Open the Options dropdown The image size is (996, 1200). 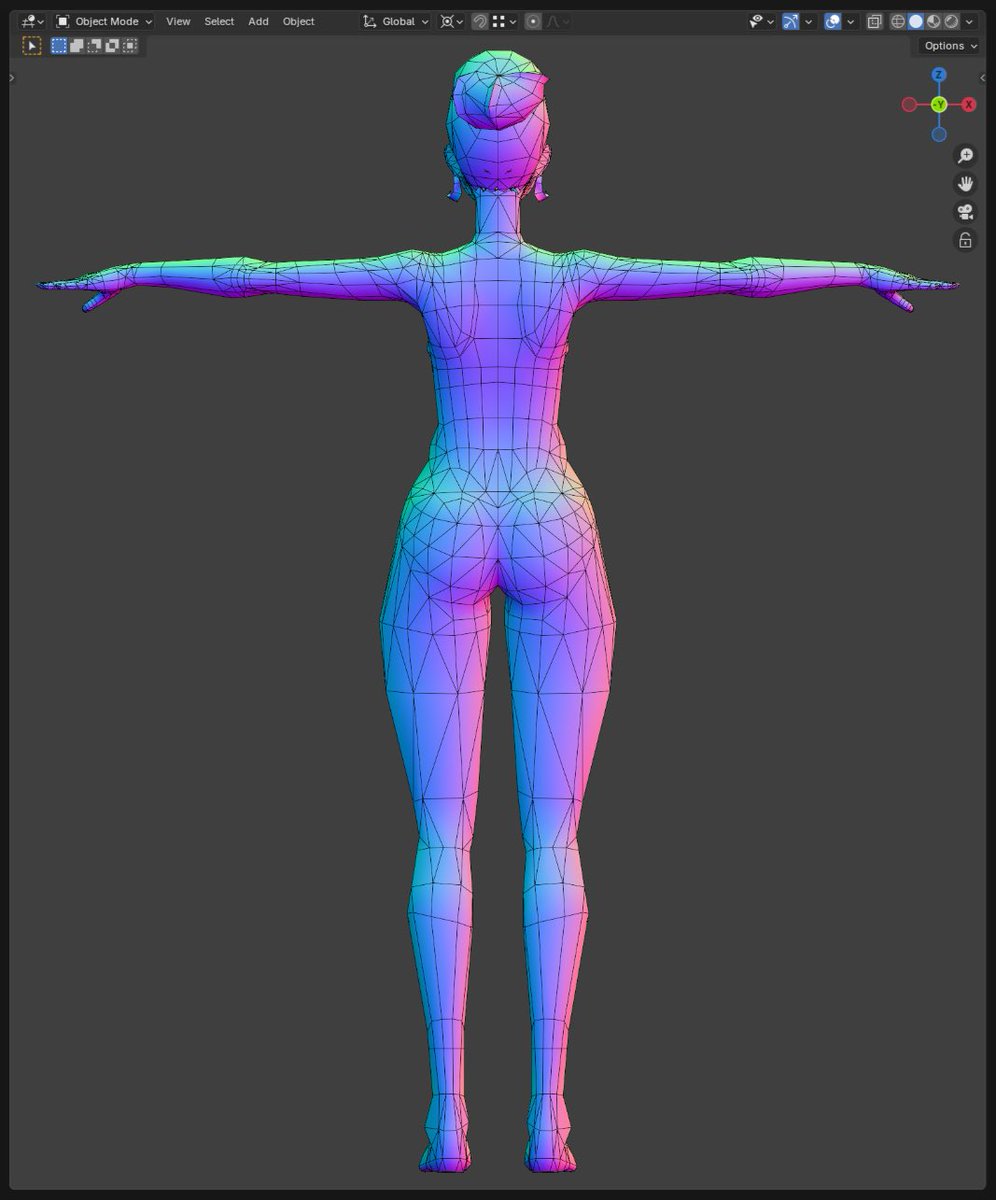(949, 46)
